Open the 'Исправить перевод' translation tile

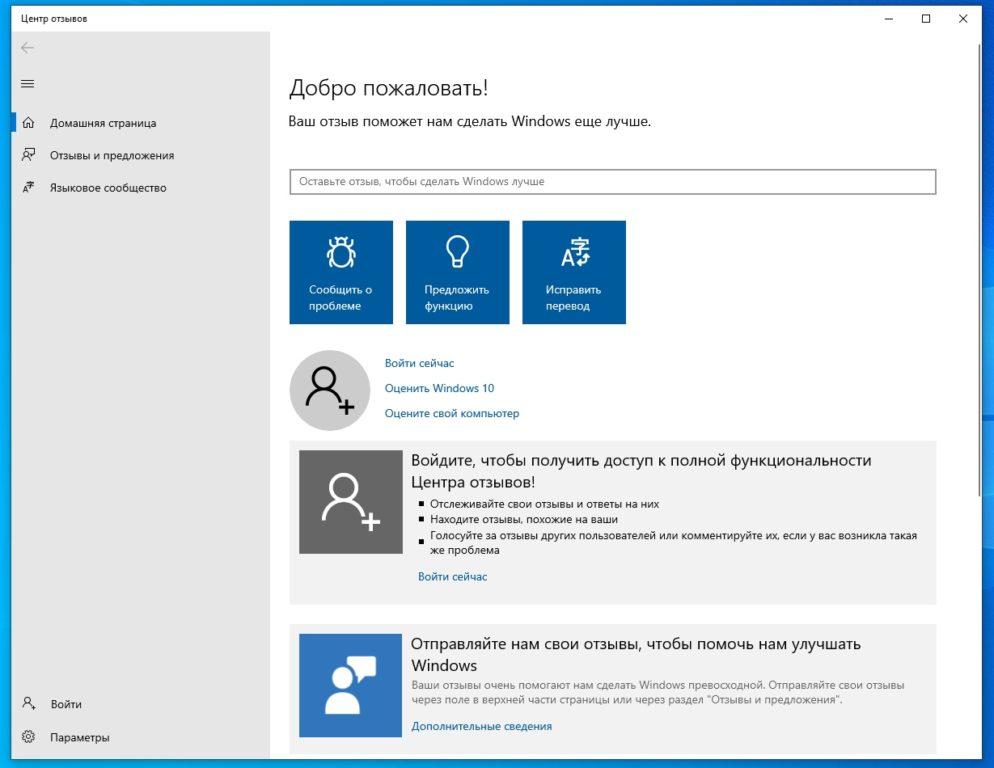[574, 272]
